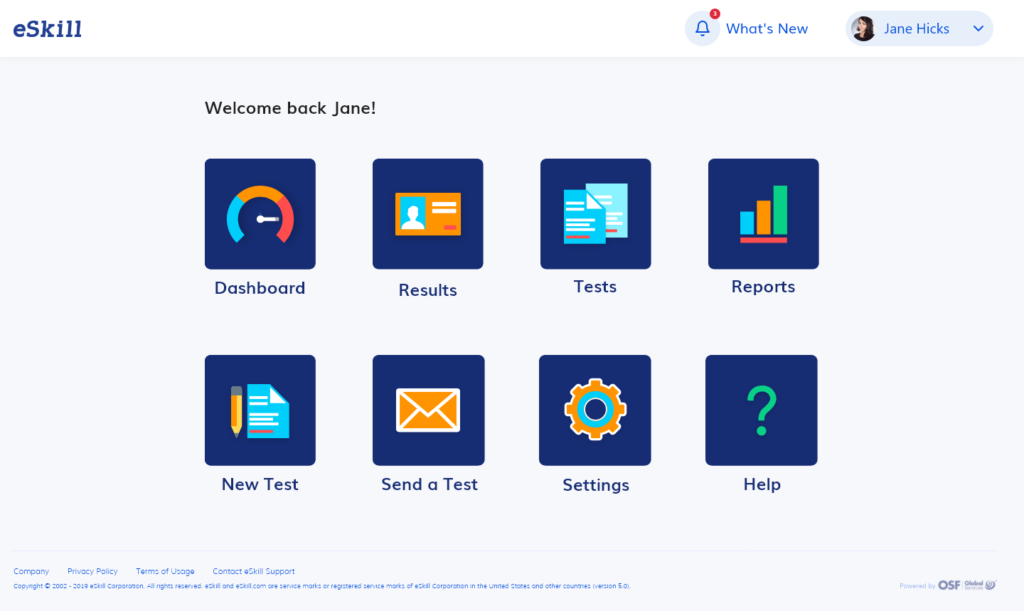The width and height of the screenshot is (1024, 611).
Task: Click the Dashboard text label
Action: pos(260,288)
